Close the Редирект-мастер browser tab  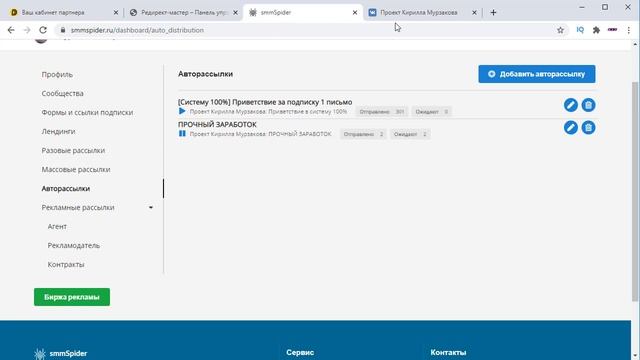click(235, 13)
